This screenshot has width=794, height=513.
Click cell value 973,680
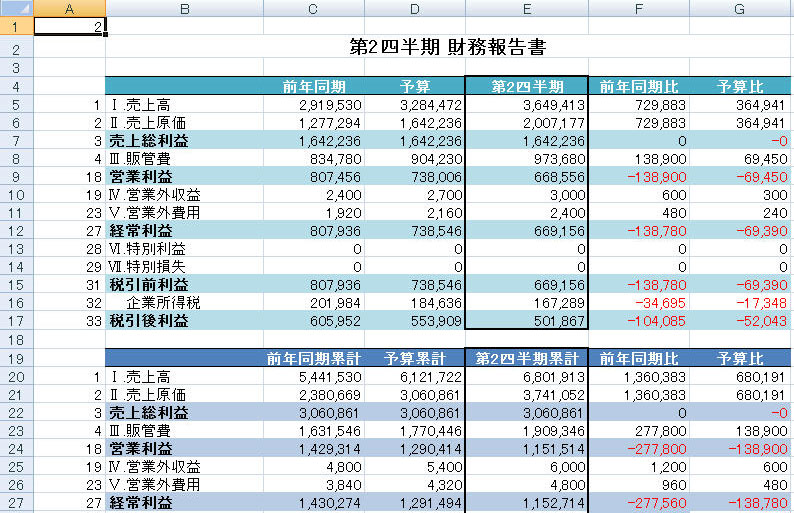(560, 159)
